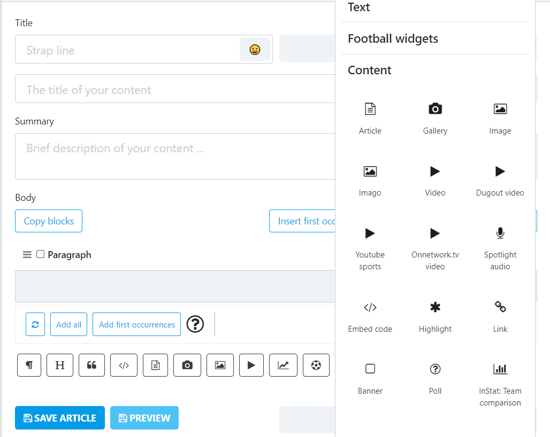Click into the title of your content field
Screen dimensions: 550x437
click(x=175, y=89)
